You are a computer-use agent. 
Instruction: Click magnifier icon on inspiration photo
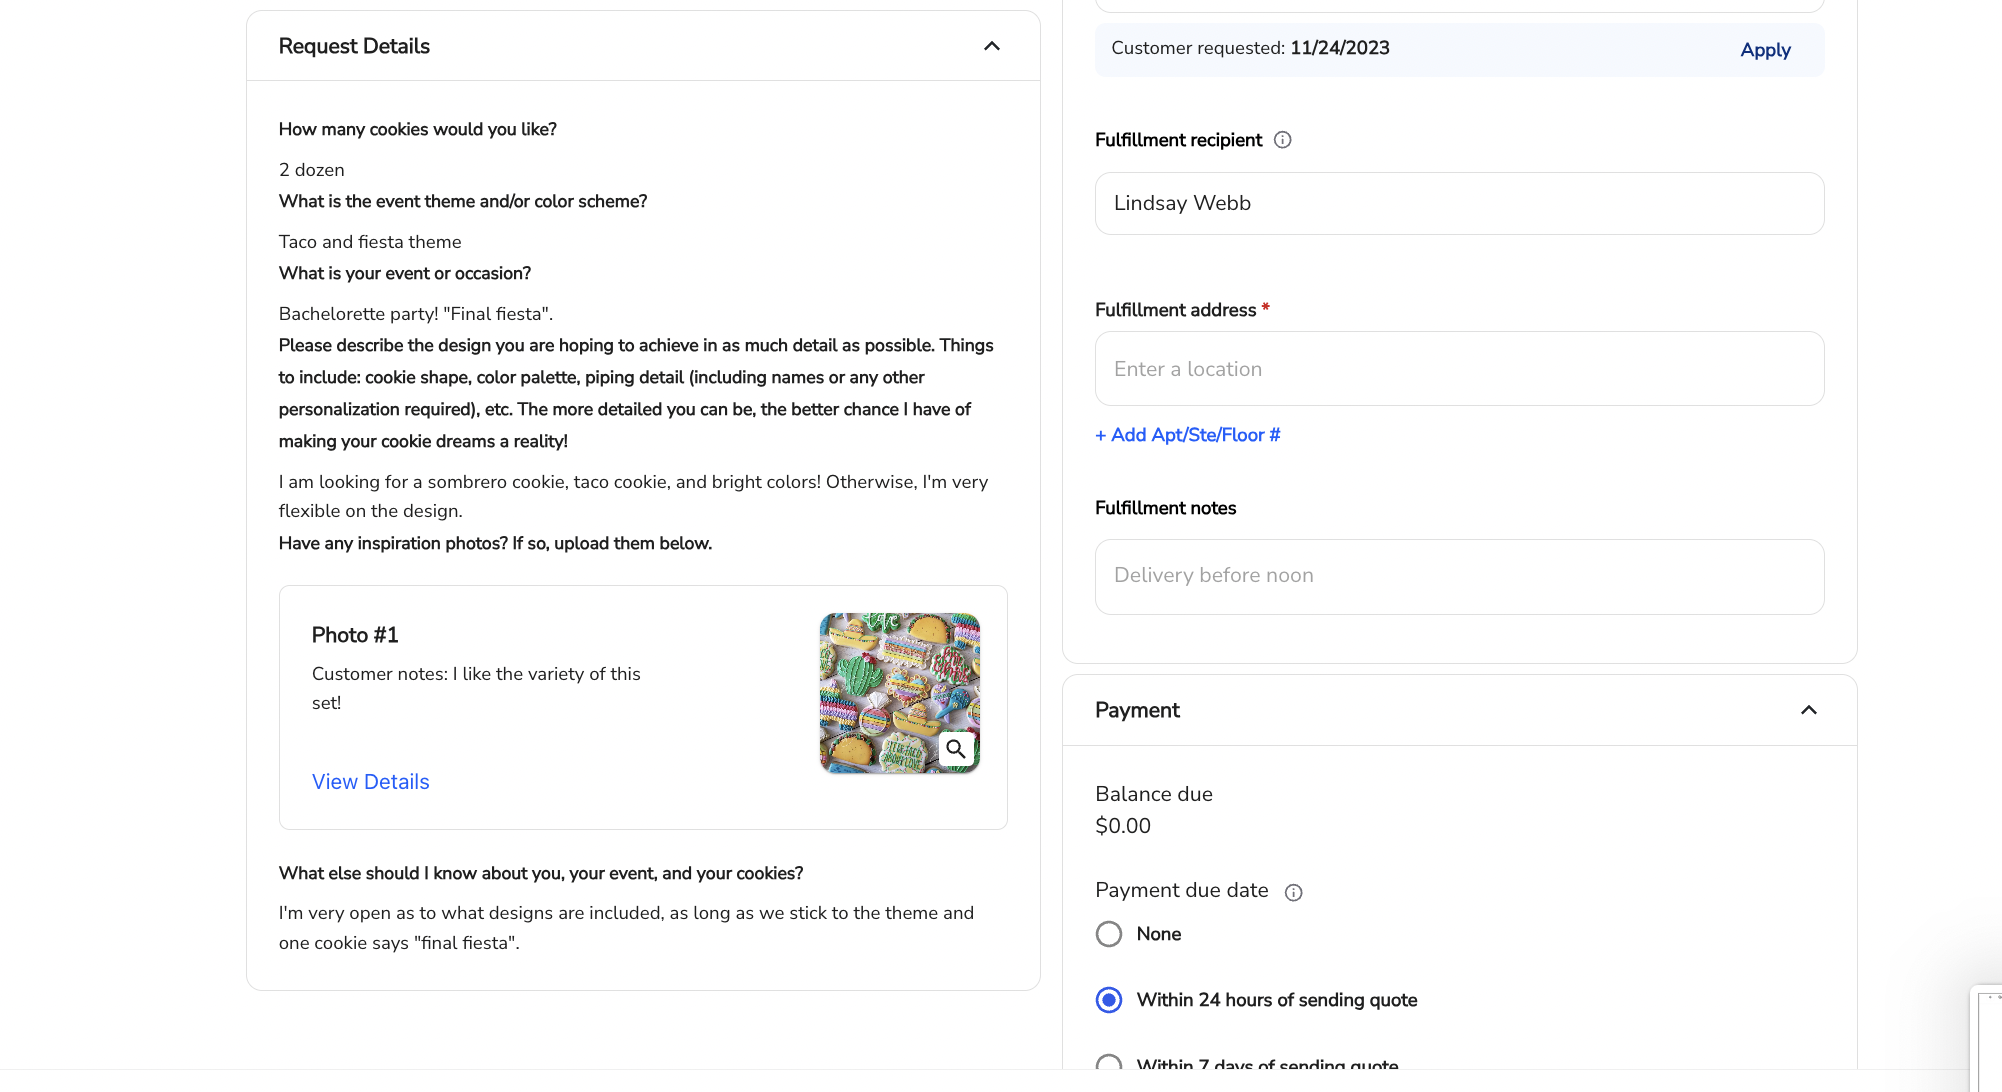(x=956, y=749)
